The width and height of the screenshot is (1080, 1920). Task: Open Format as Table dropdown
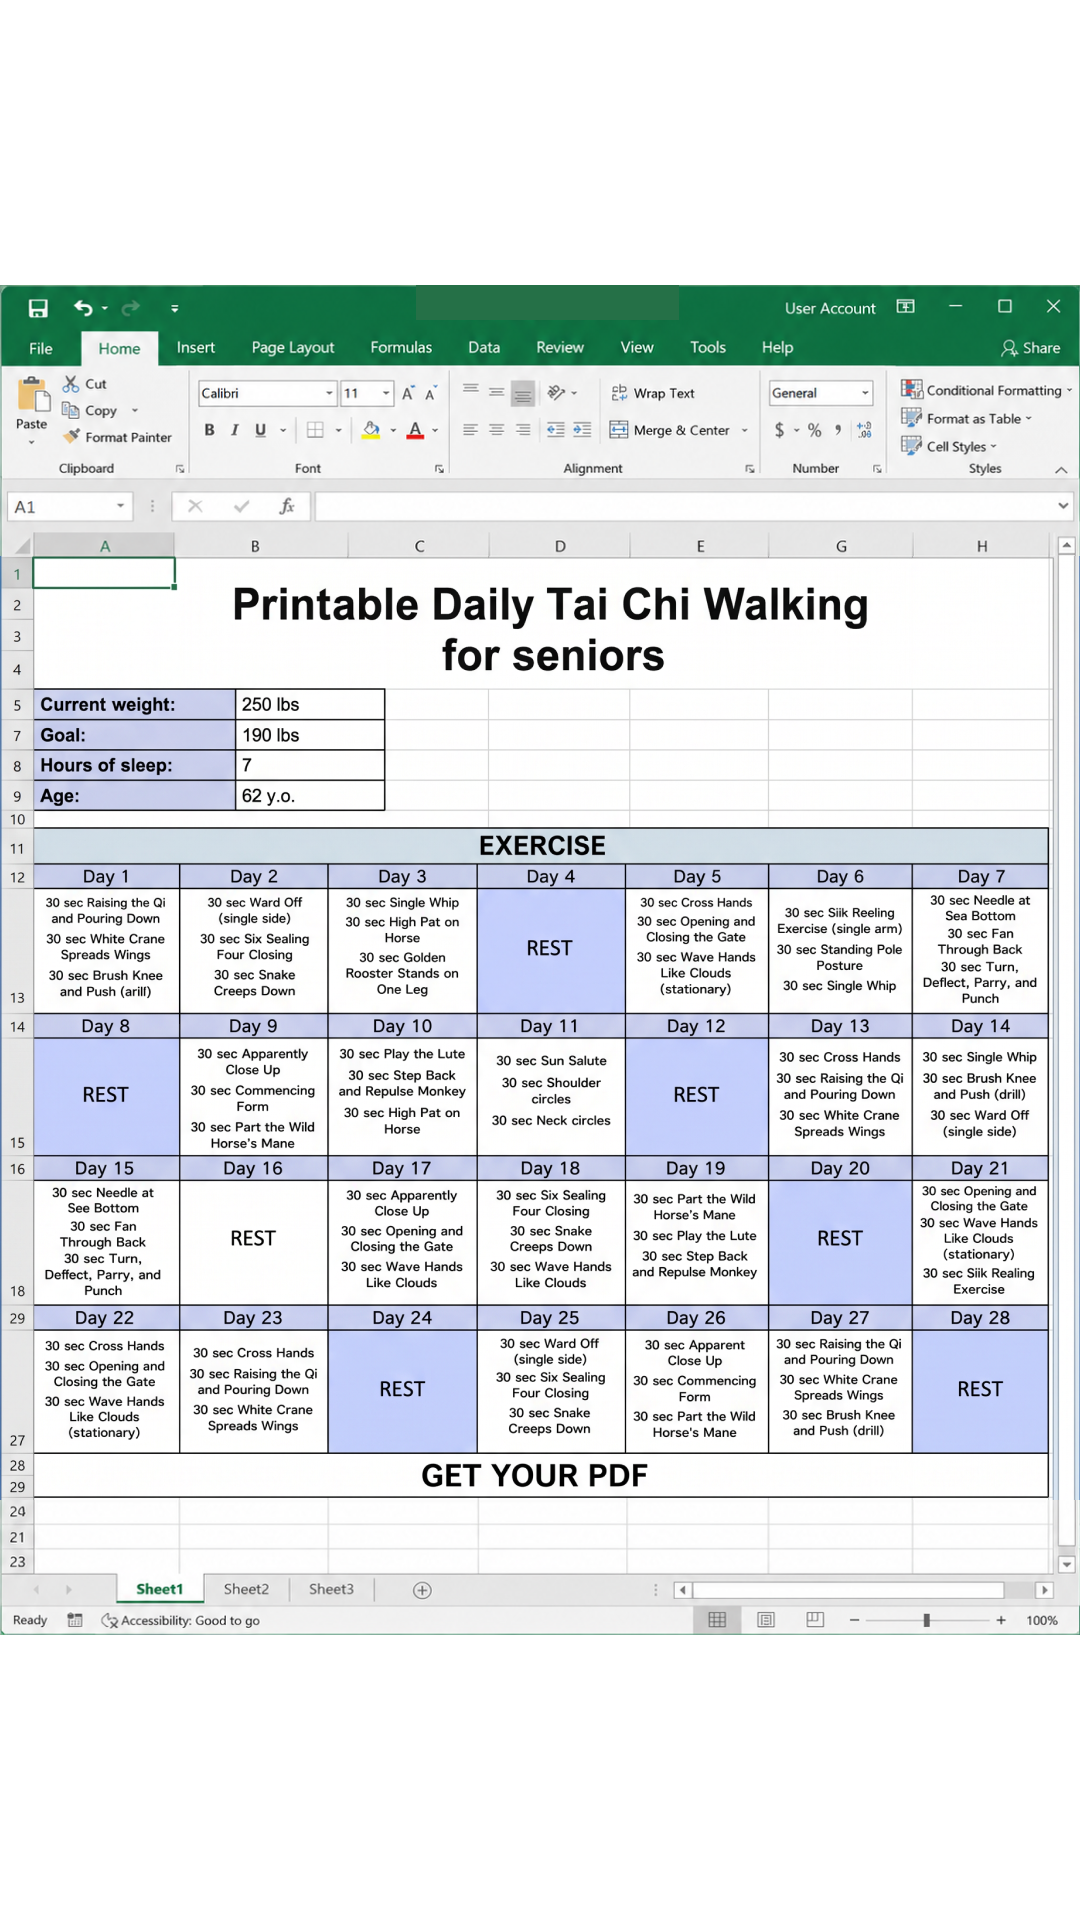tap(966, 418)
